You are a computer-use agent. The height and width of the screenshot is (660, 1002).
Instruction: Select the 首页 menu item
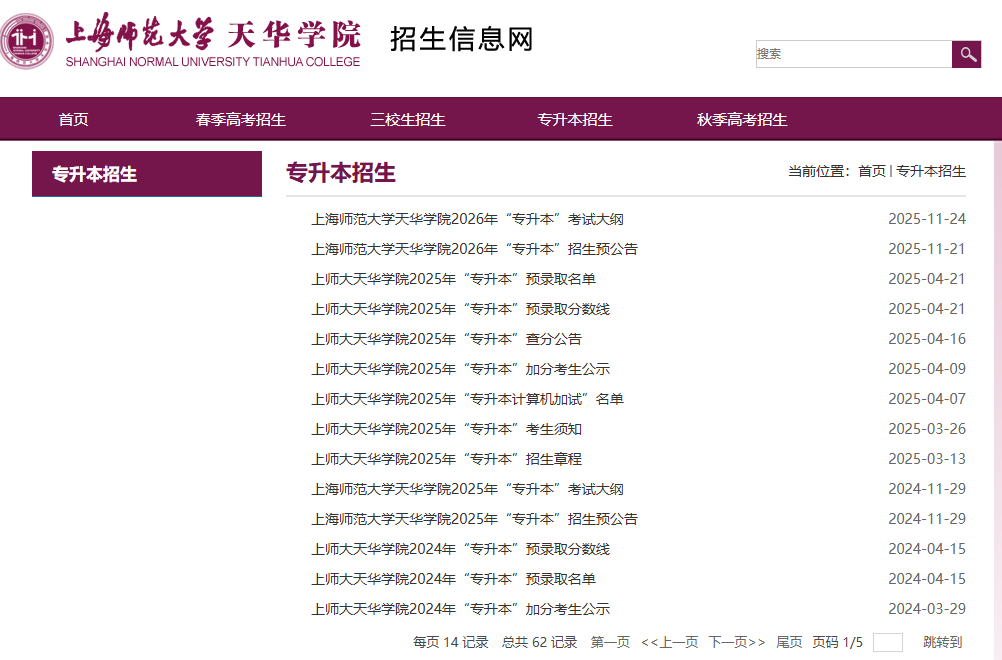(x=72, y=119)
